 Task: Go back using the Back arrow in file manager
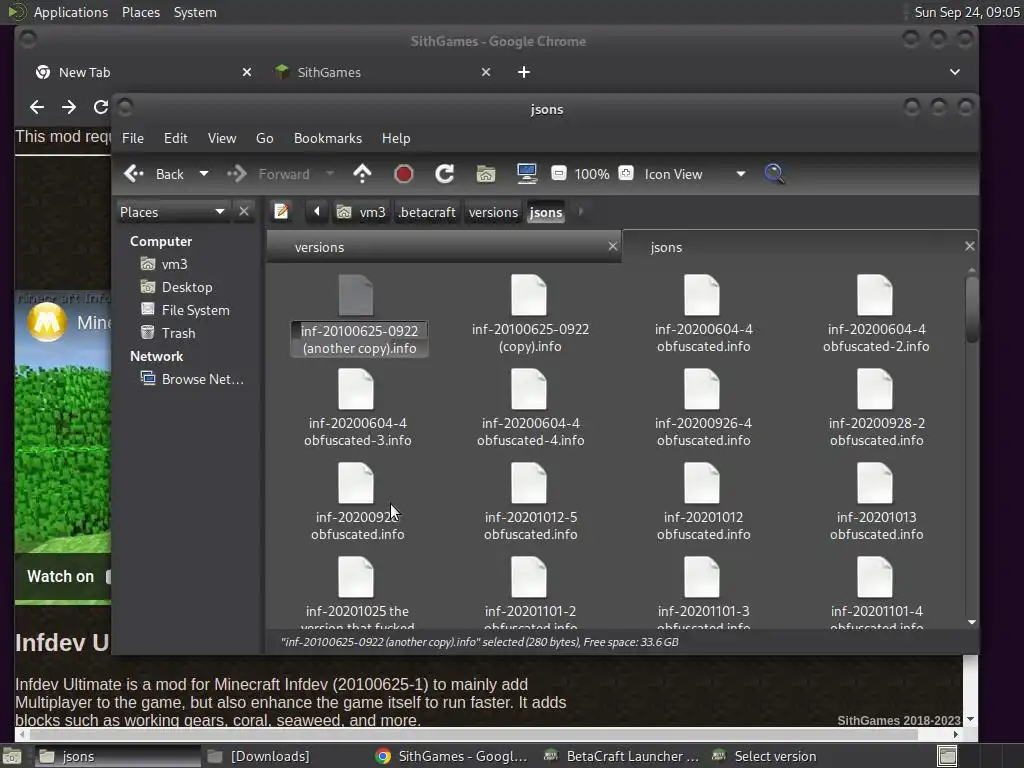(x=153, y=174)
